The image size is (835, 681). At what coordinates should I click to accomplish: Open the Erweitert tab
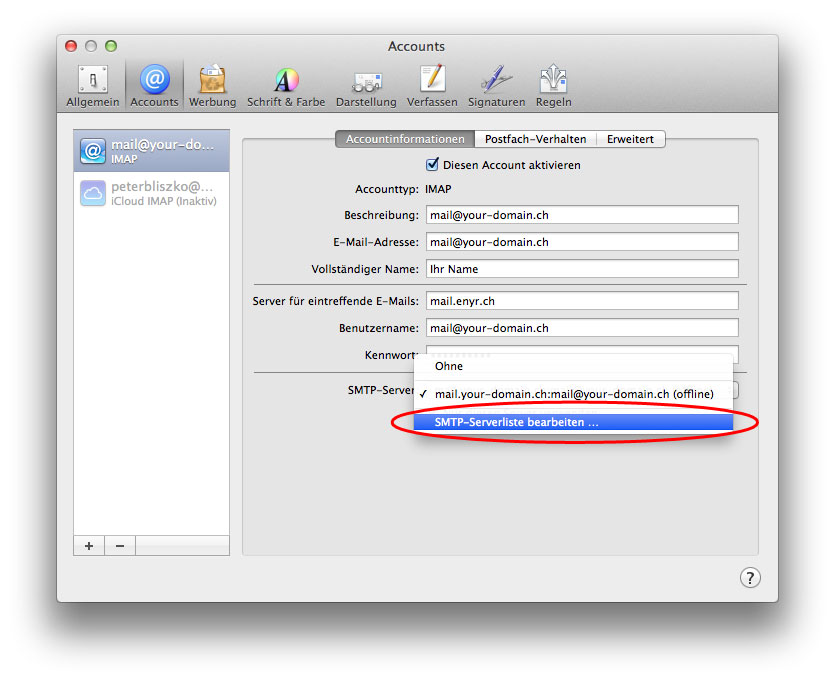(632, 139)
